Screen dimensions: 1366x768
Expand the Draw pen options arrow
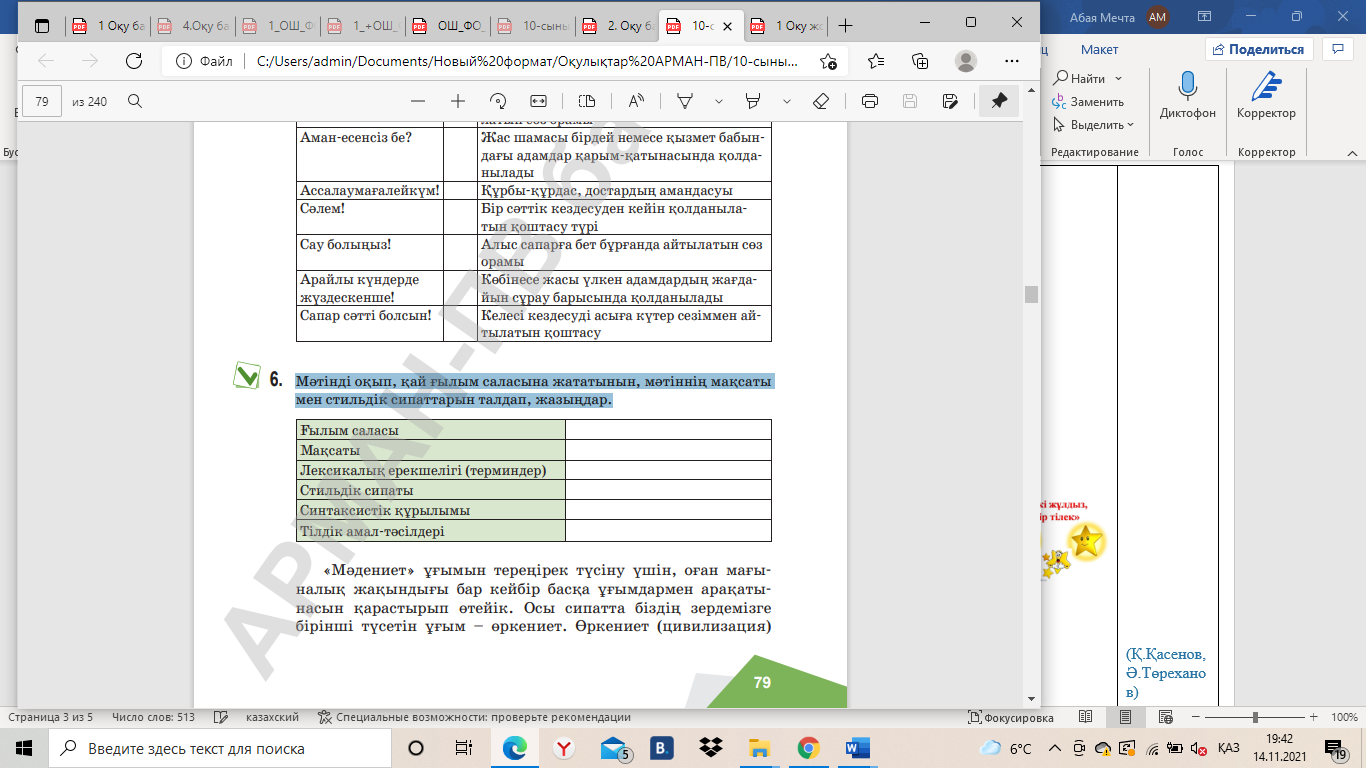pyautogui.click(x=719, y=101)
